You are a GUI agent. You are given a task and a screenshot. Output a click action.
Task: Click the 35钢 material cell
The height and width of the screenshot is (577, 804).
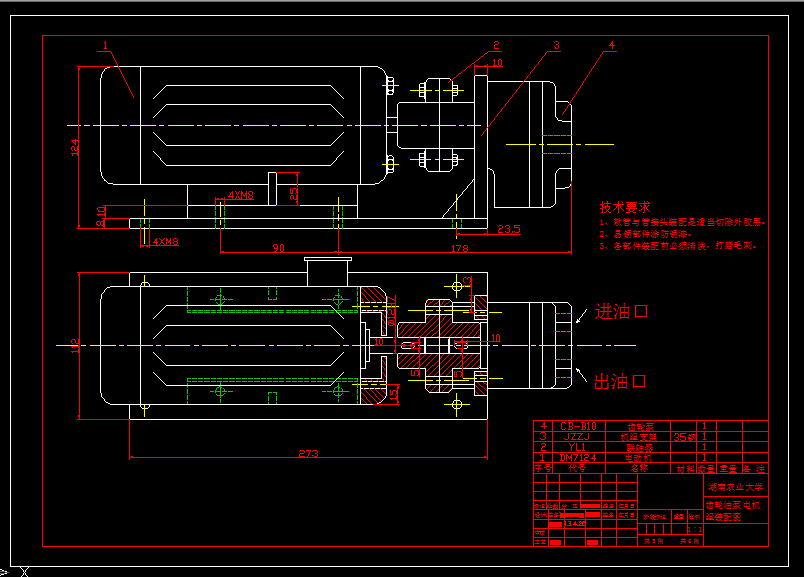coord(685,437)
